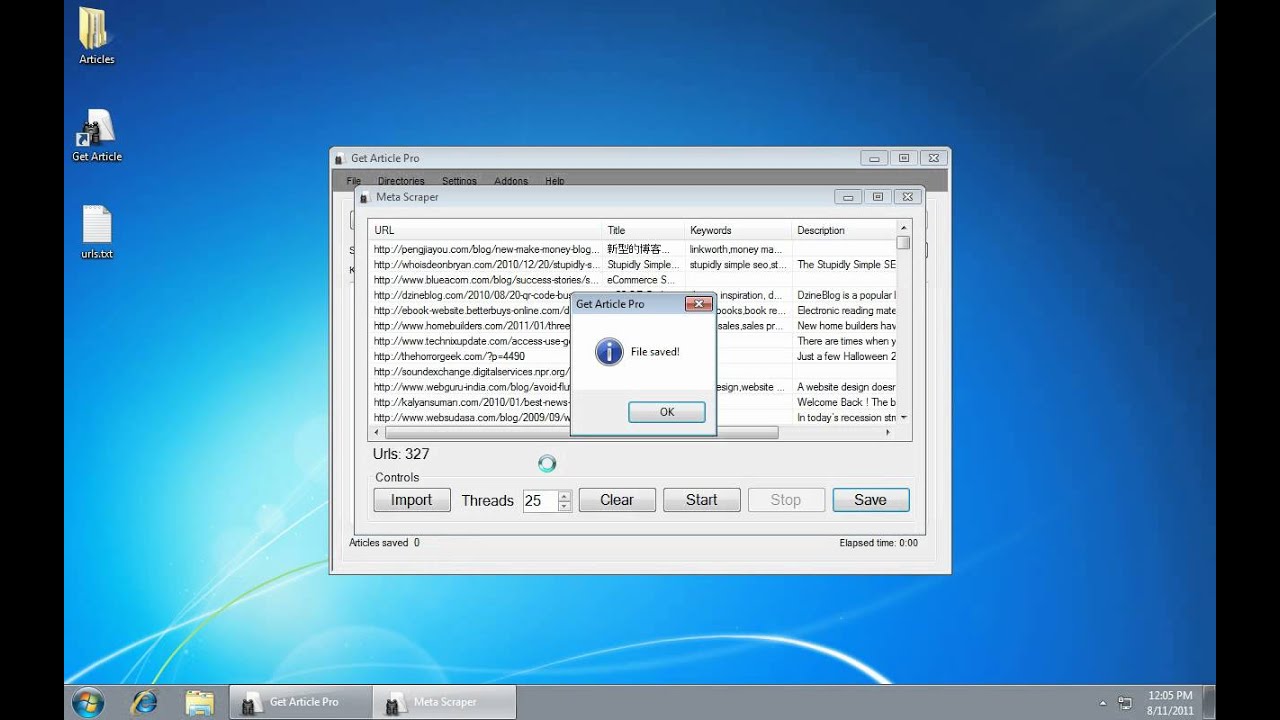Select the homebuilders.com URL row

(471, 326)
